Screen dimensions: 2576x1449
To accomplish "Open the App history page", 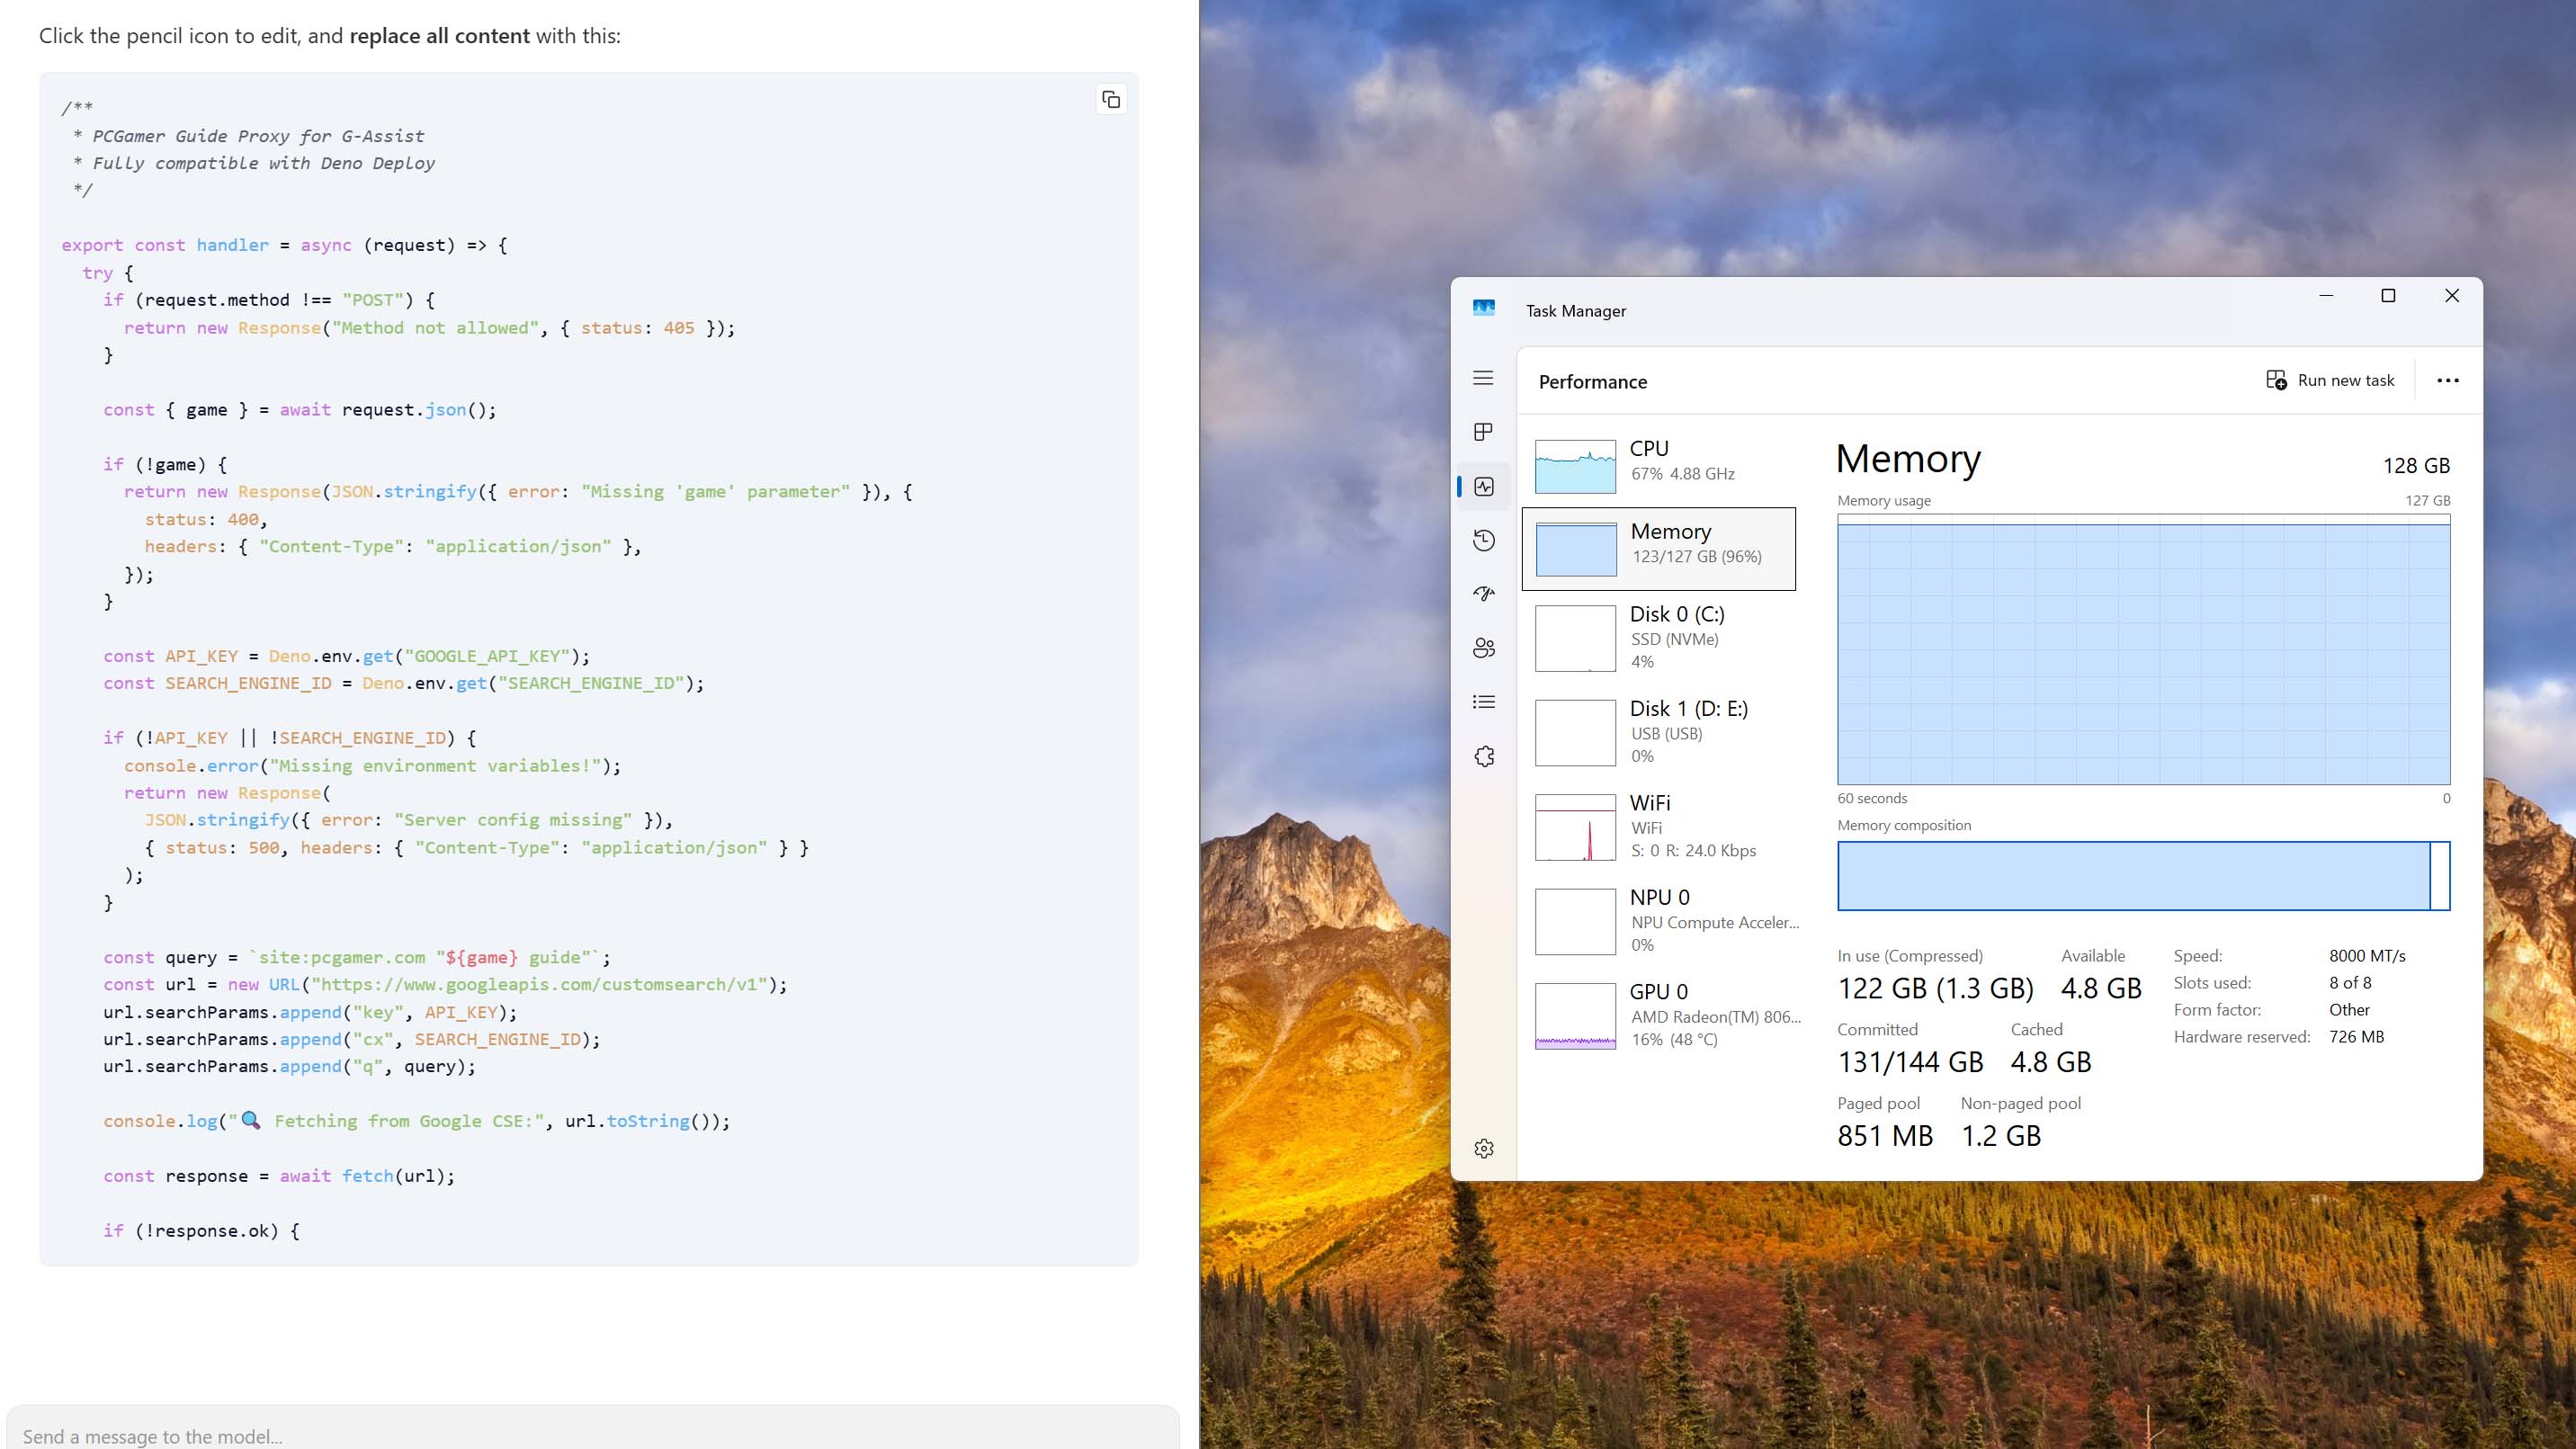I will pos(1484,541).
